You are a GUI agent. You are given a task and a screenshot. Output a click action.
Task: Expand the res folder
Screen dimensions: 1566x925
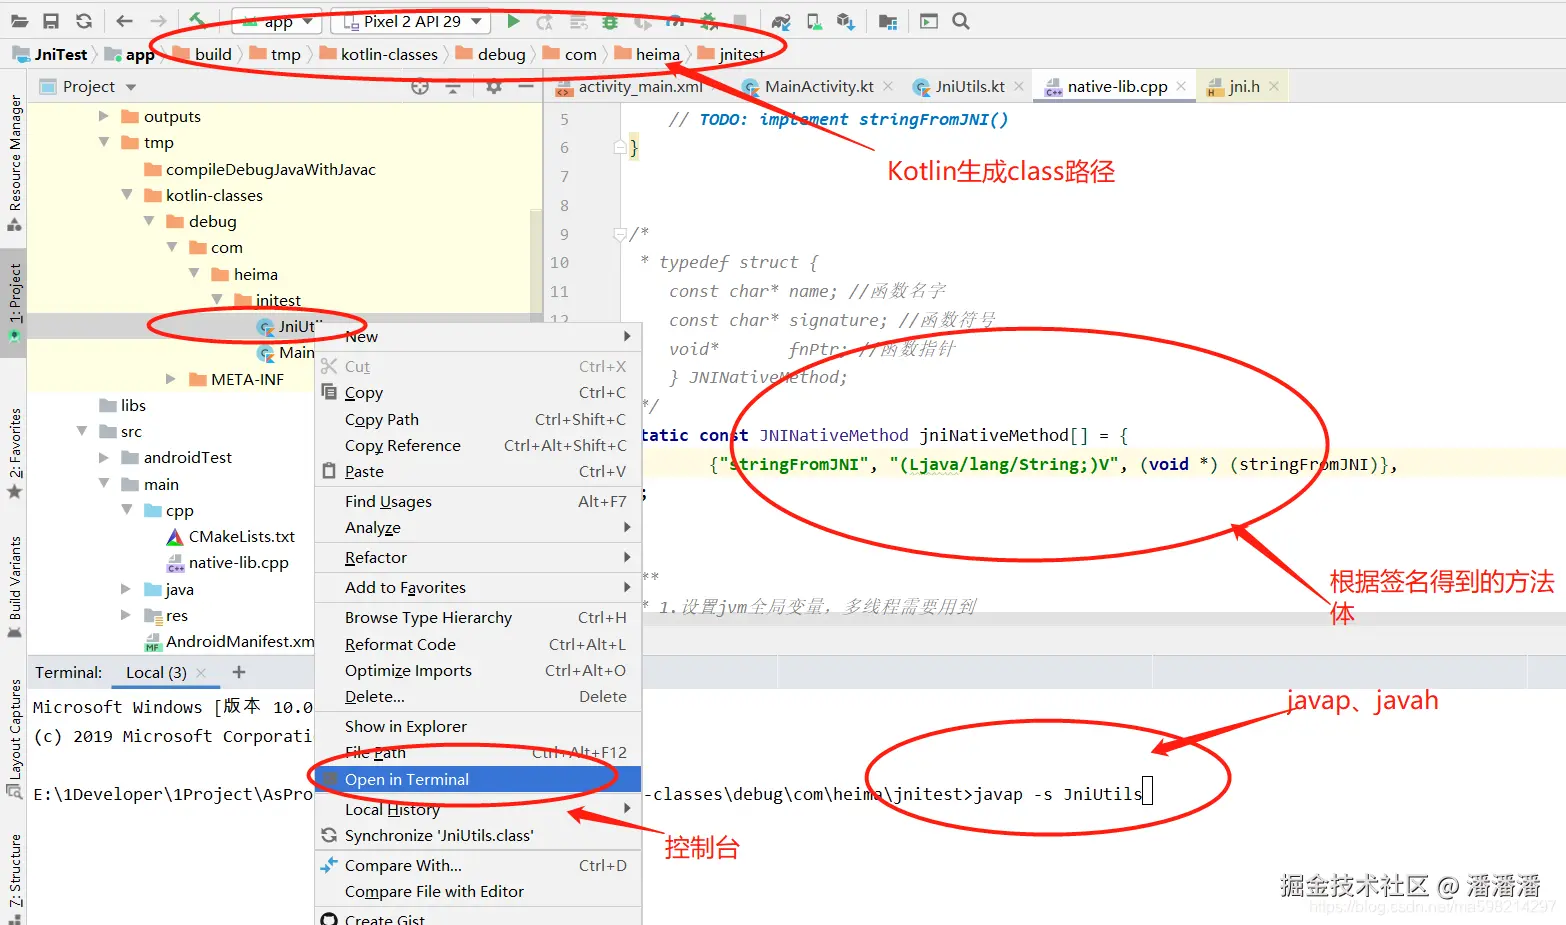pyautogui.click(x=126, y=615)
